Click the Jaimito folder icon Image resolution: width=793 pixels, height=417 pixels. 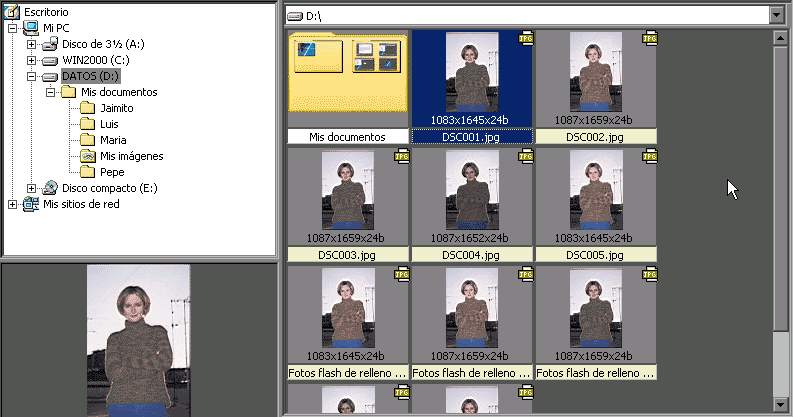(x=87, y=108)
